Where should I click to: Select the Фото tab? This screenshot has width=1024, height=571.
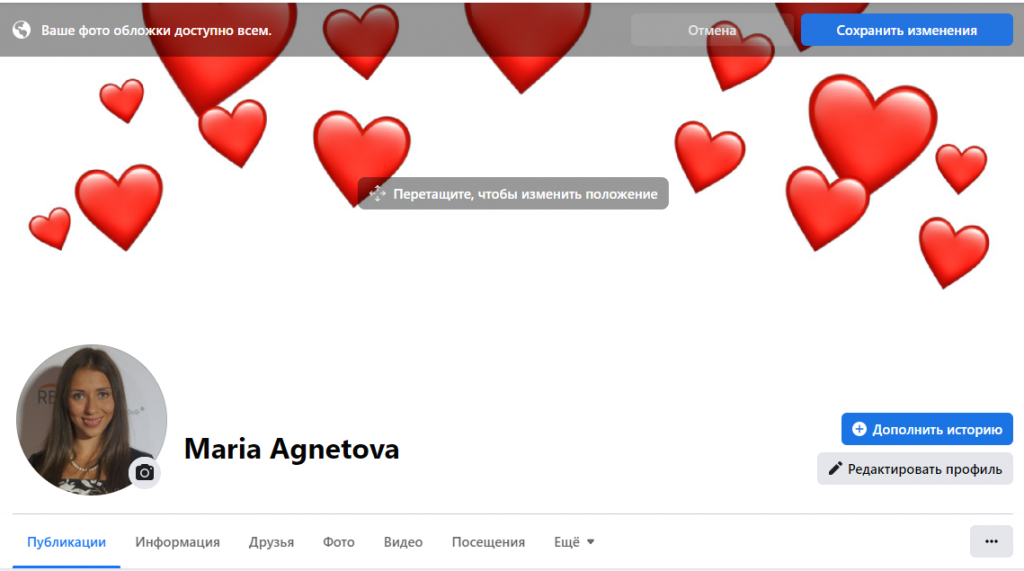coord(338,542)
